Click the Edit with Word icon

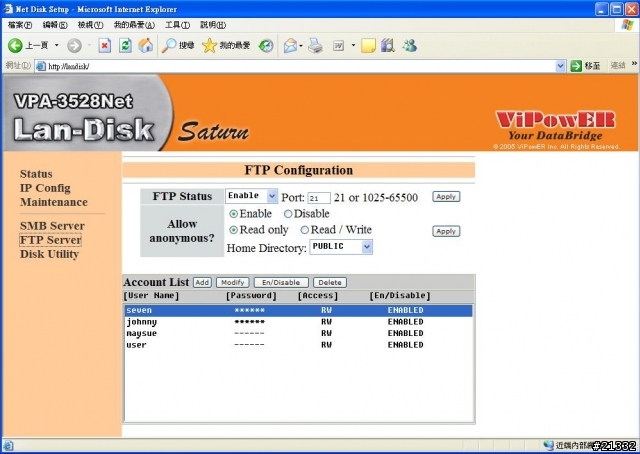pos(338,45)
